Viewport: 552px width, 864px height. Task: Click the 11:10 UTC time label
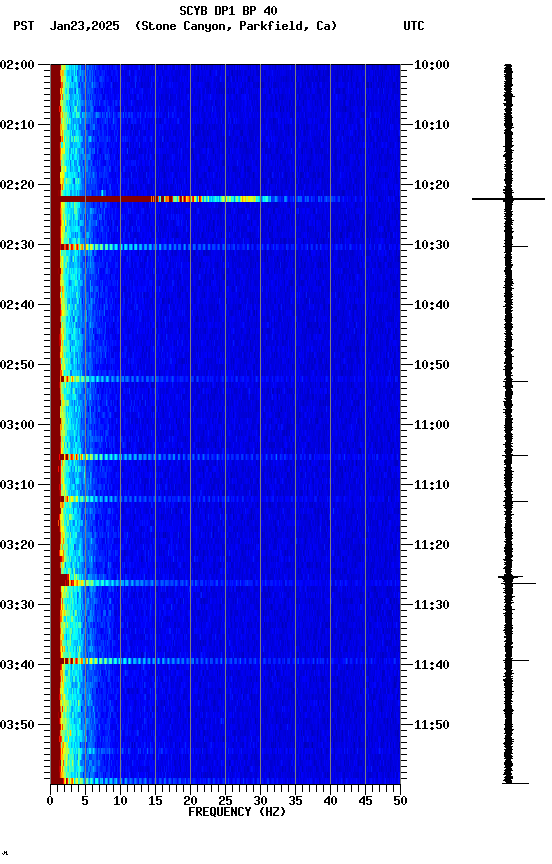(x=431, y=485)
